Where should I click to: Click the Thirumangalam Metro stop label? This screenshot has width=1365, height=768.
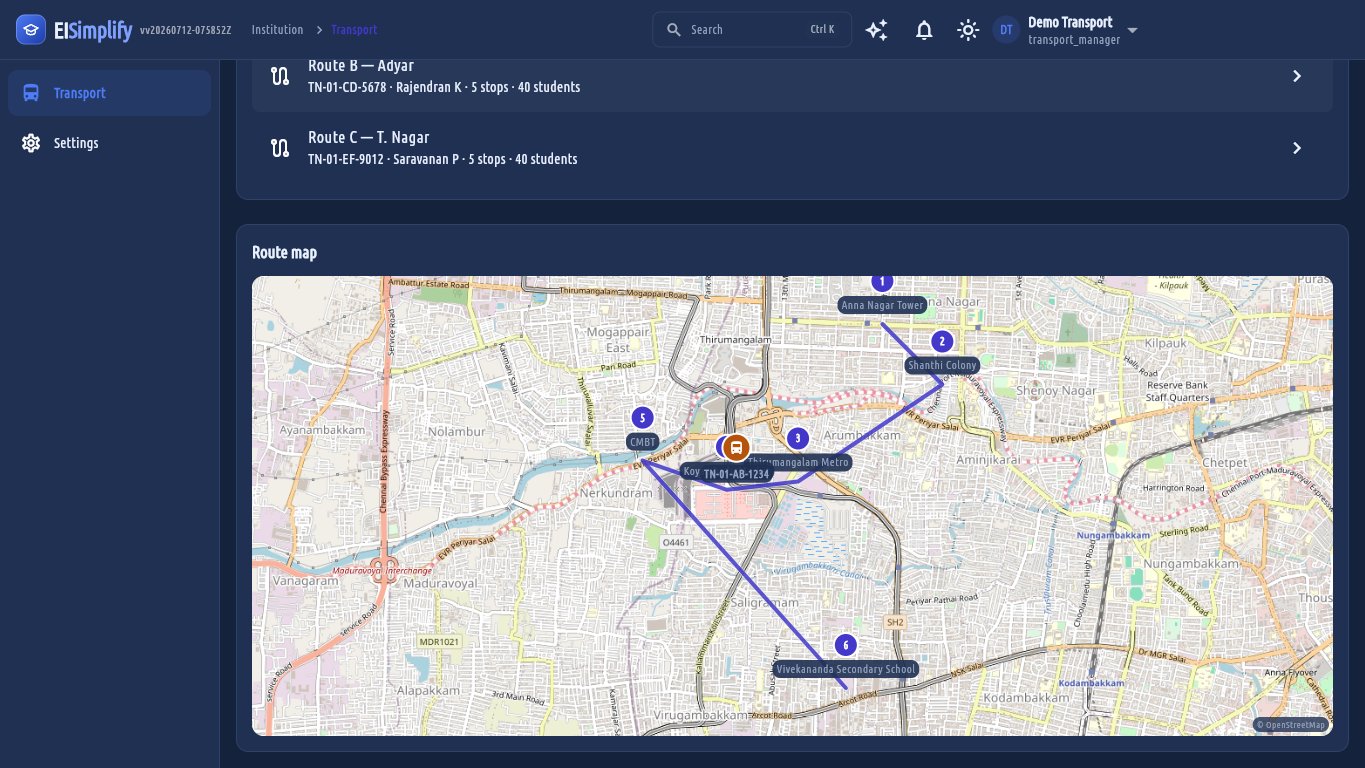799,462
